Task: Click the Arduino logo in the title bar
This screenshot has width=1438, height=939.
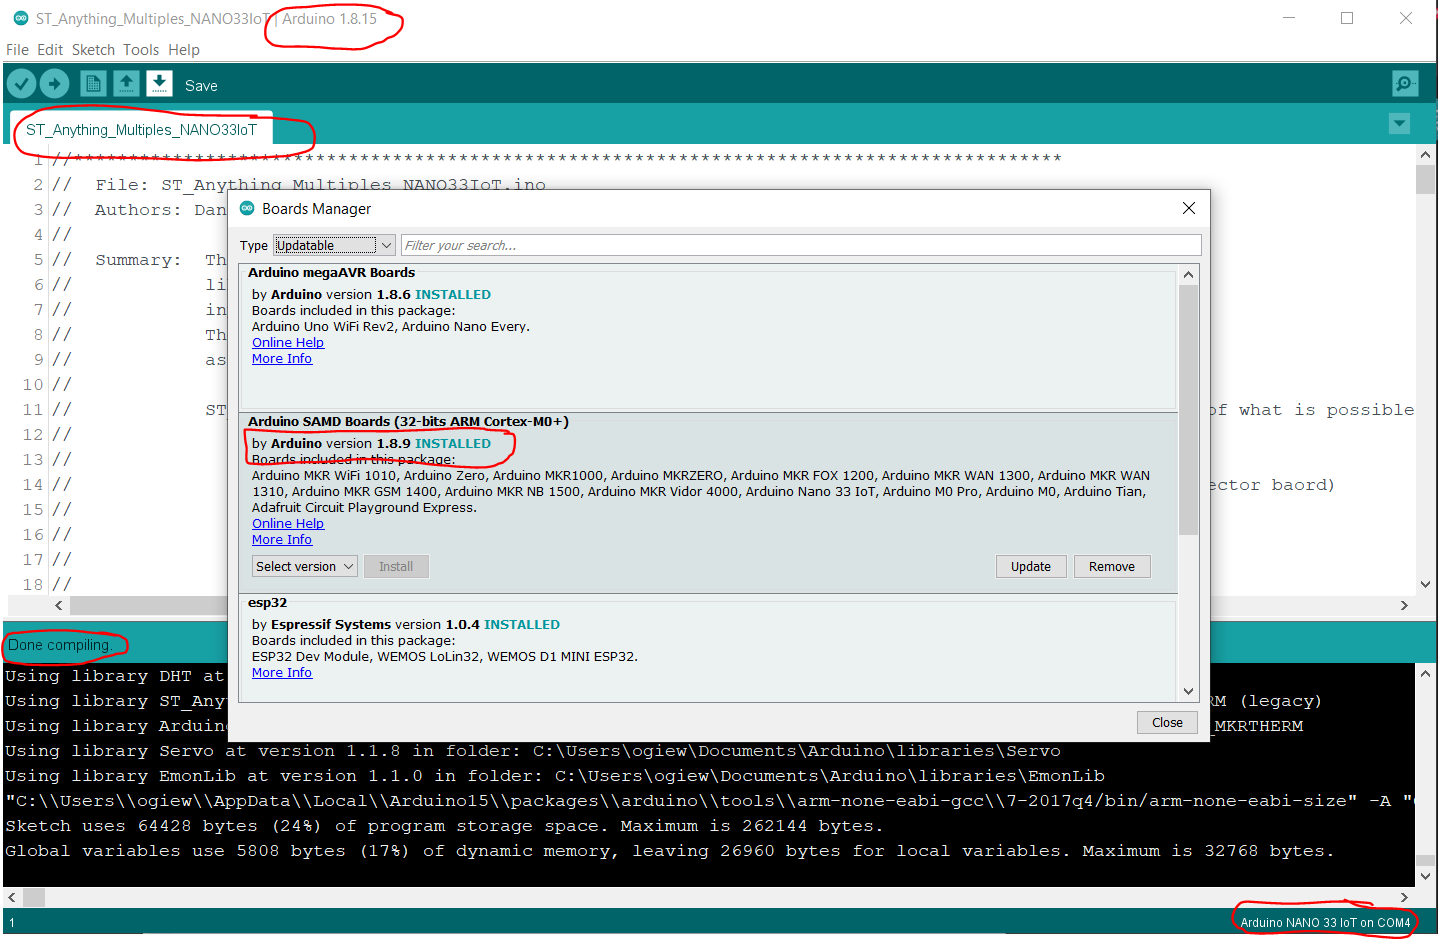Action: [20, 18]
